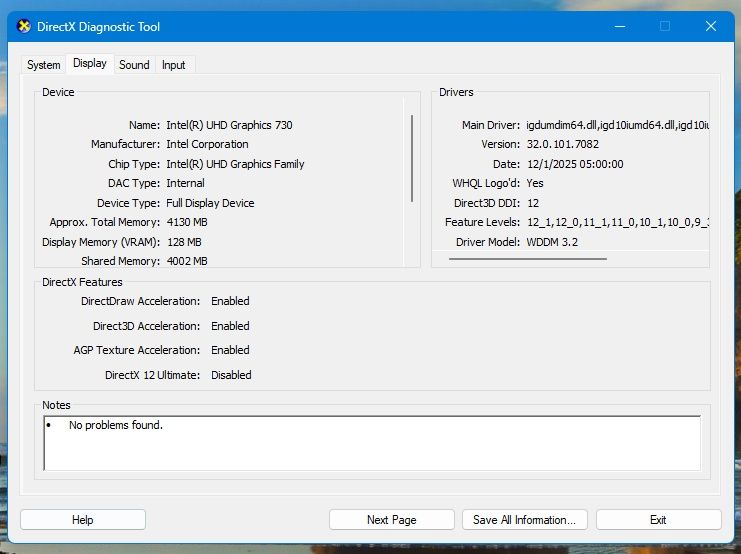Click the 'Driver Model:' label
This screenshot has width=741, height=554.
(488, 242)
